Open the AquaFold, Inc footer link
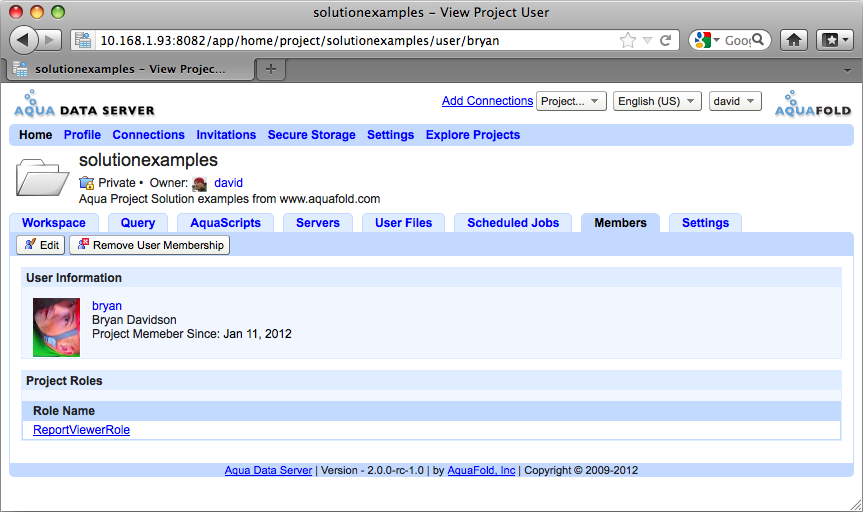Screen dimensions: 863x512 481,470
